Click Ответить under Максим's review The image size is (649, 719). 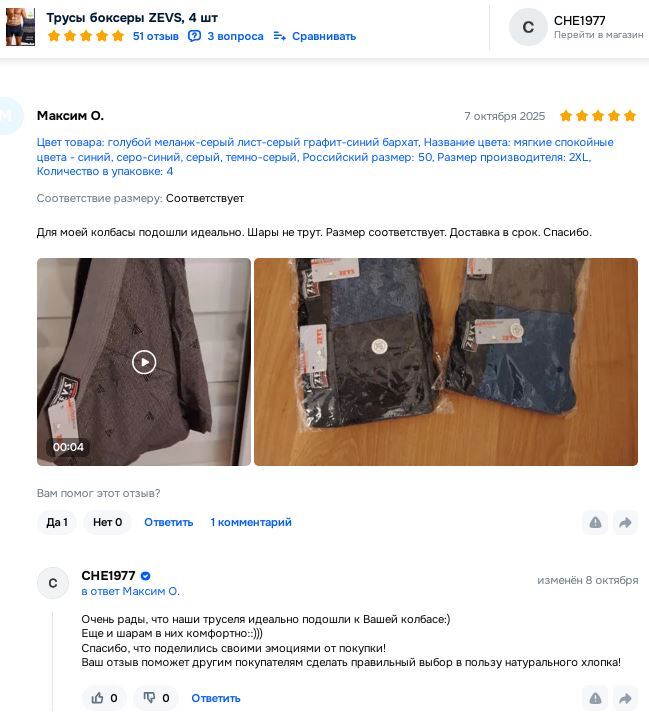(x=168, y=522)
